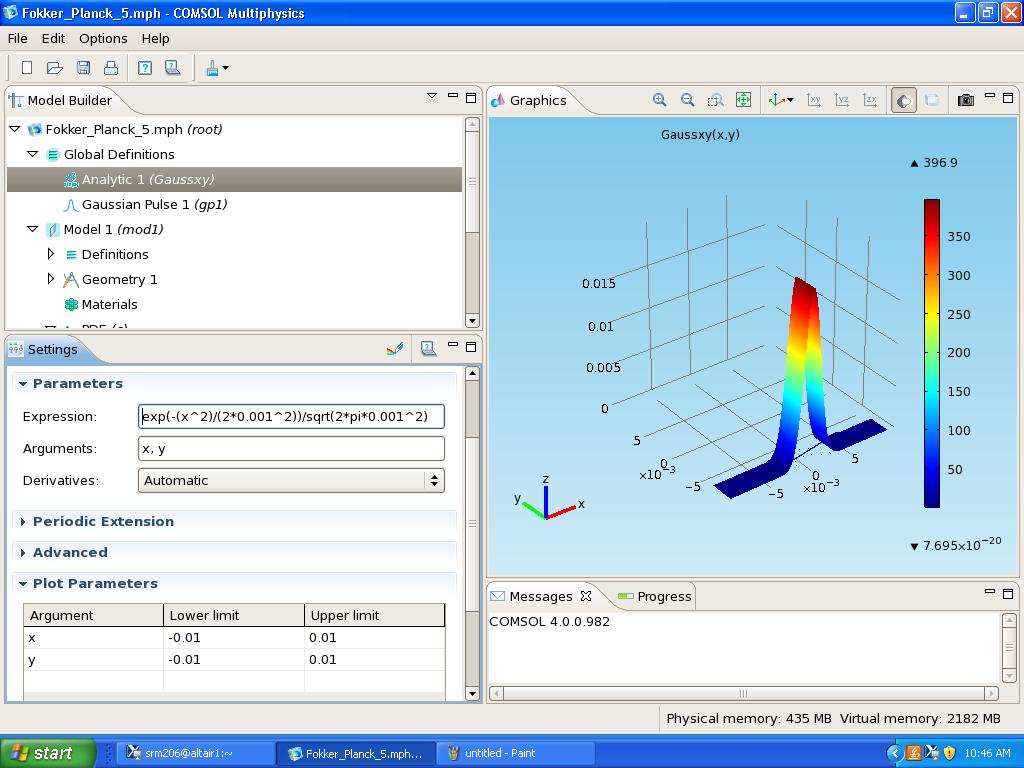Viewport: 1024px width, 768px height.
Task: Click the Print icon in main toolbar
Action: click(x=111, y=68)
